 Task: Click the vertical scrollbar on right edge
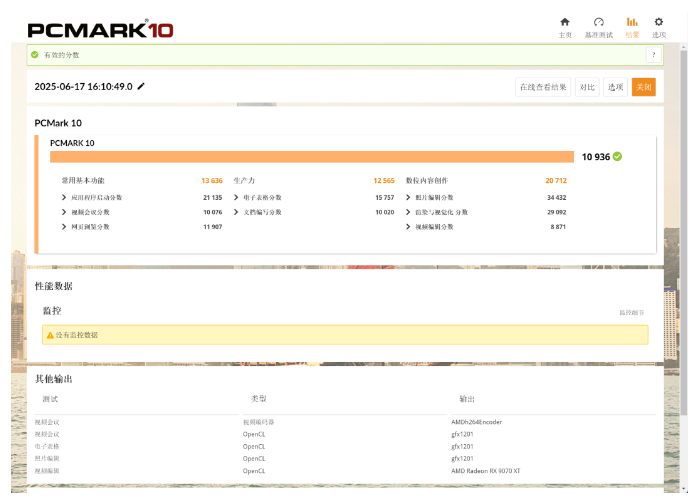(x=683, y=250)
